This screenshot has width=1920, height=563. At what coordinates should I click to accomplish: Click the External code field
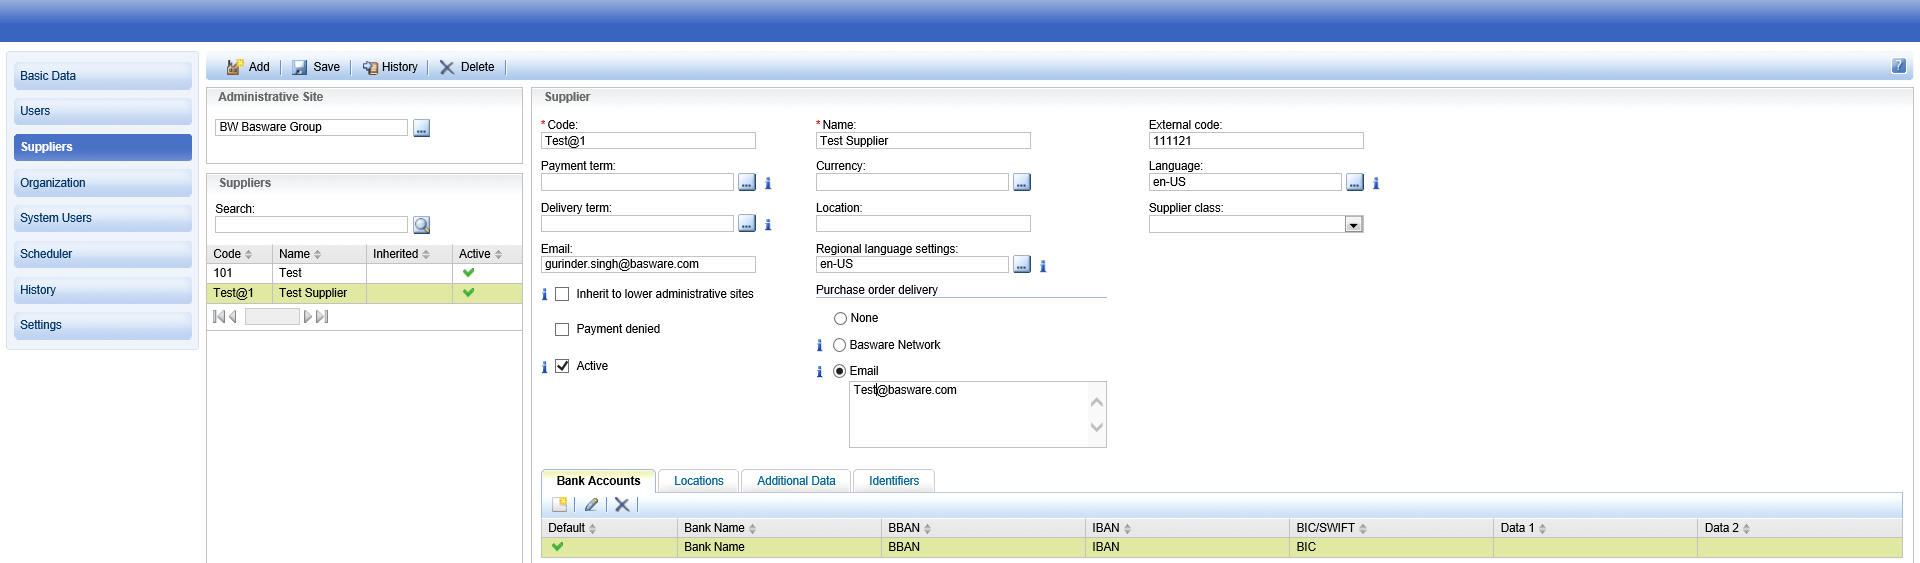(1256, 141)
